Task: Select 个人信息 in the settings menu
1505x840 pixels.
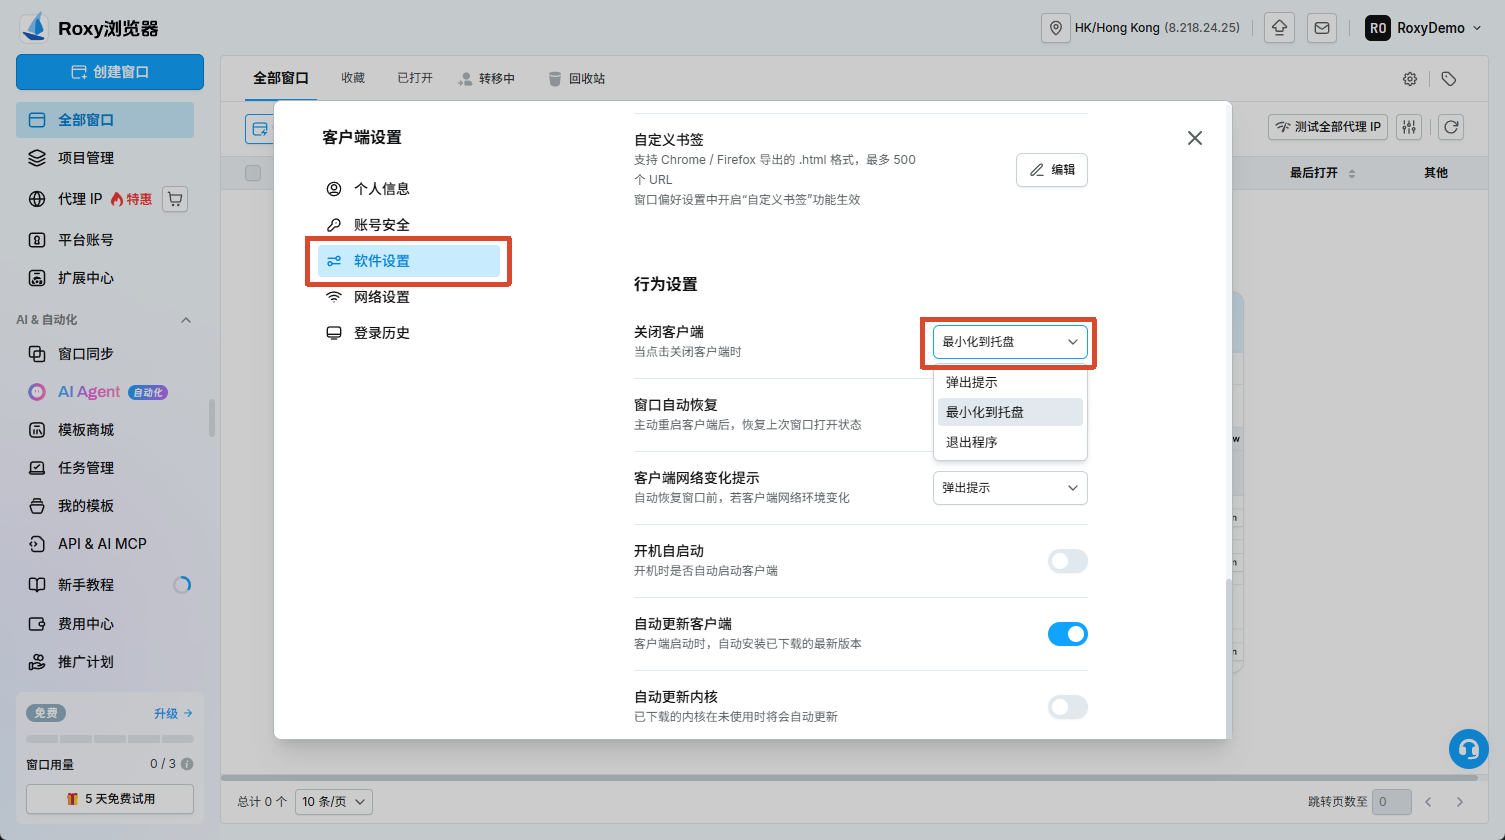Action: click(x=408, y=189)
